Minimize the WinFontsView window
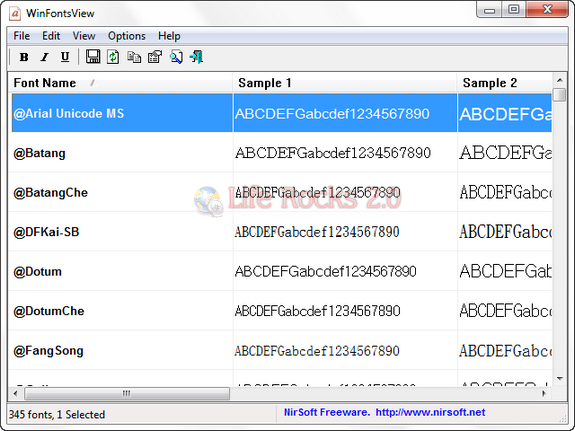 click(490, 10)
